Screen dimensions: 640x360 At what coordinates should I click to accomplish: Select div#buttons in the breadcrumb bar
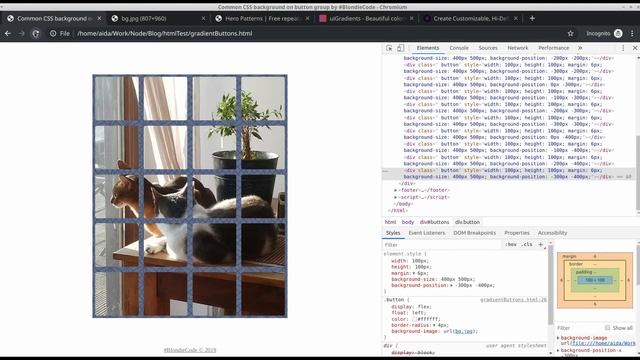(x=434, y=222)
